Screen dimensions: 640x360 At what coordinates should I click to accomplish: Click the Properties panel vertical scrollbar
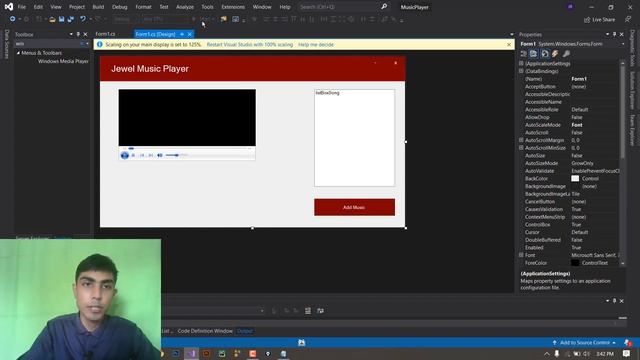(622, 163)
